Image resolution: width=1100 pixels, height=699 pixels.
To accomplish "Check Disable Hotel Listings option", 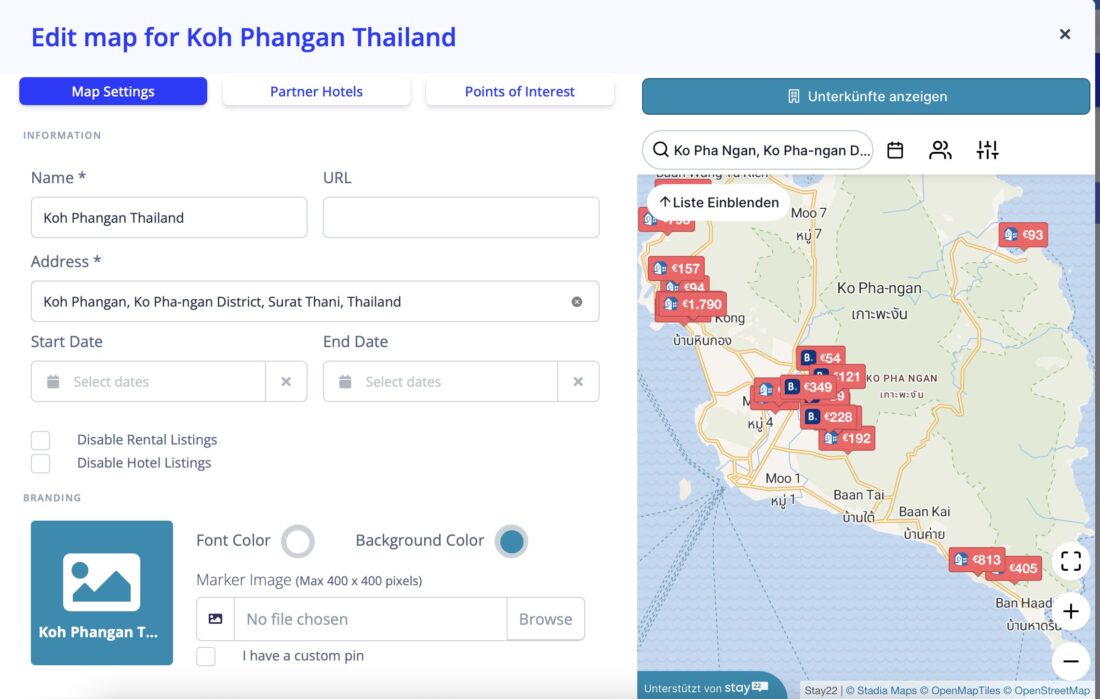I will pos(41,463).
